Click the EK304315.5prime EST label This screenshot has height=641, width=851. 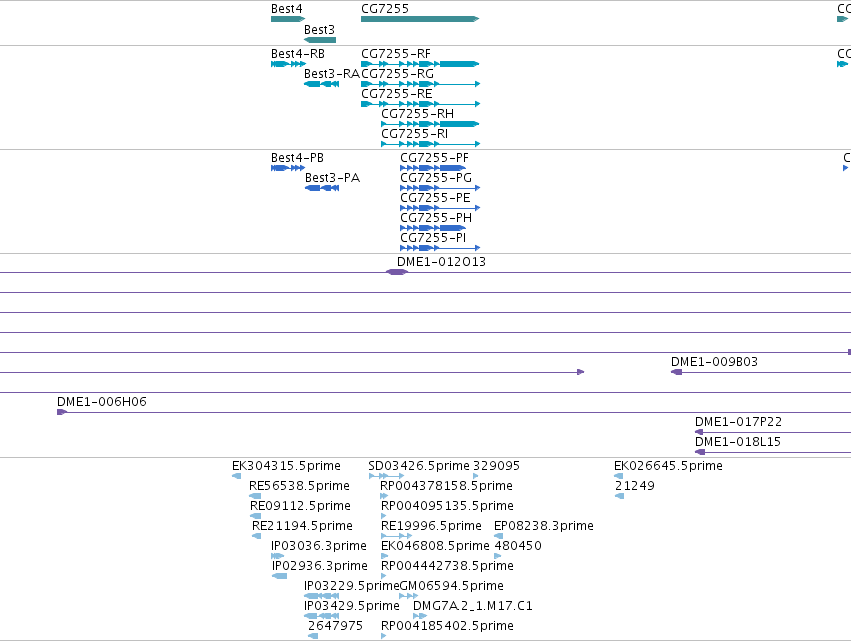tap(286, 466)
